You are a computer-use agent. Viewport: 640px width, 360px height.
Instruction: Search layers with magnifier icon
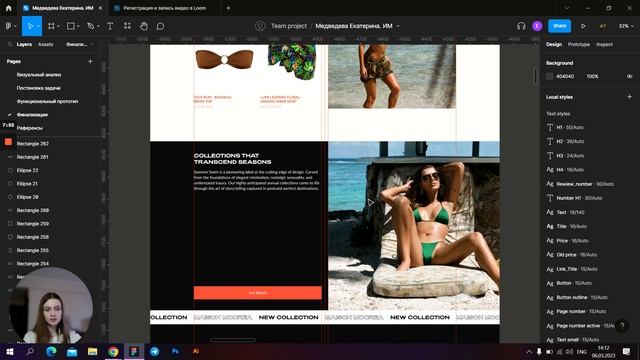tap(9, 44)
